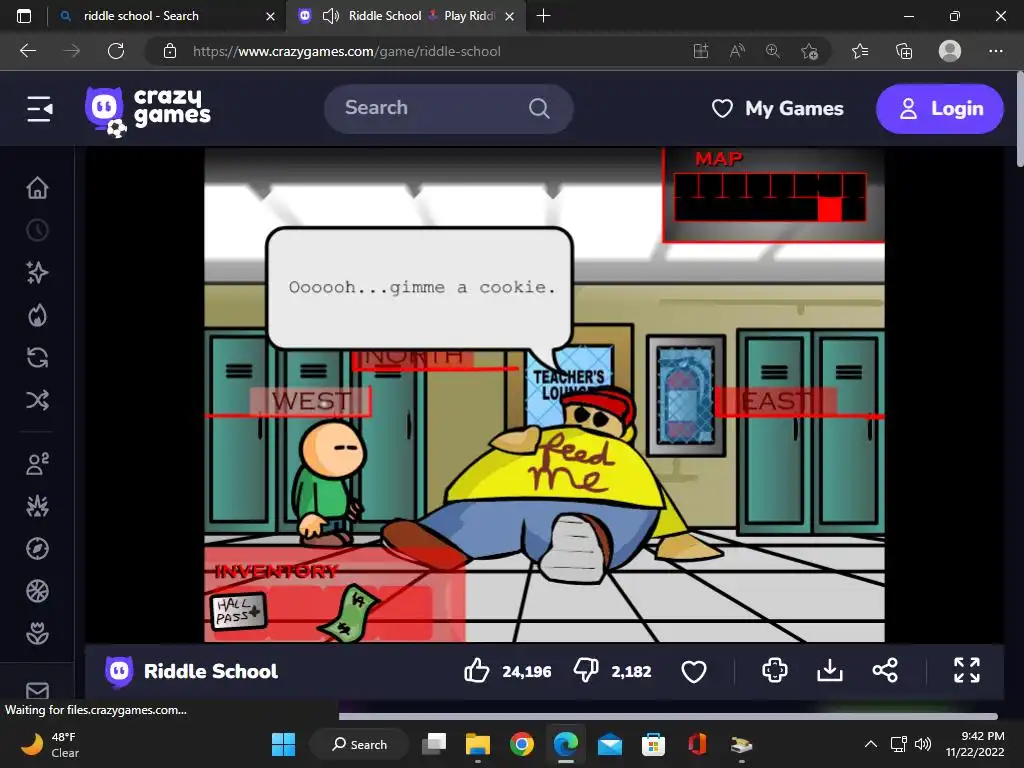This screenshot has height=768, width=1024.
Task: Open Adventure compass icon in sidebar
Action: [37, 549]
